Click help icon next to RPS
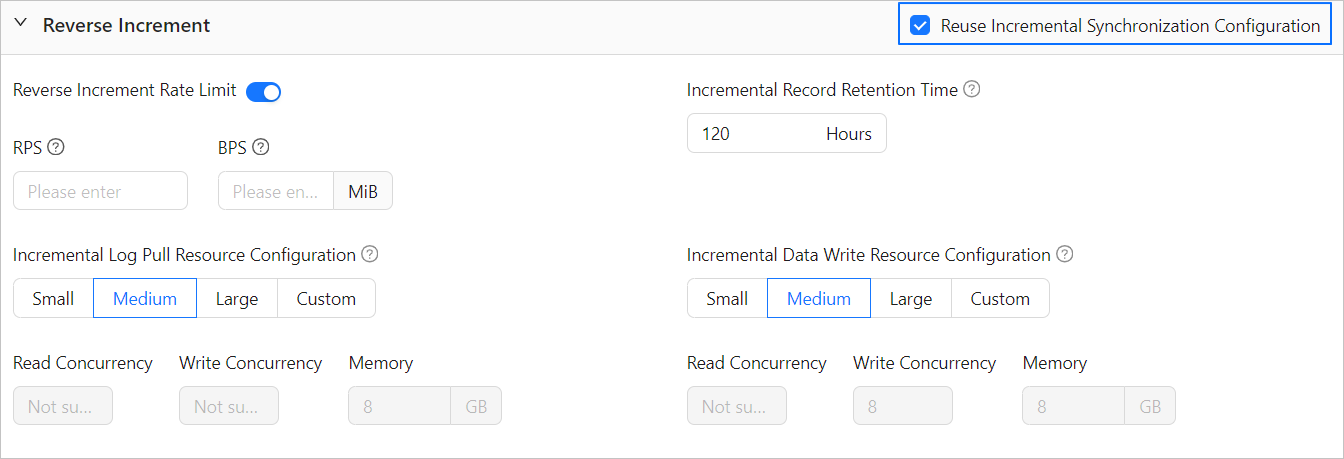Screen dimensions: 1344x459 click(x=56, y=147)
